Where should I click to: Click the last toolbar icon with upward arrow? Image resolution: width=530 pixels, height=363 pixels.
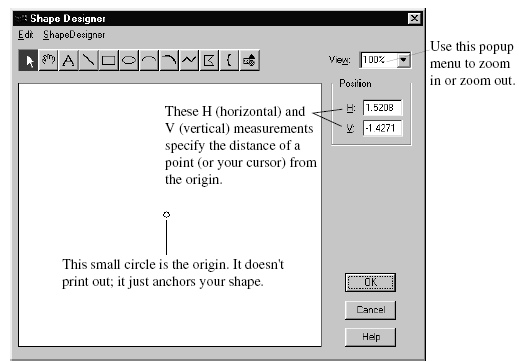(249, 60)
